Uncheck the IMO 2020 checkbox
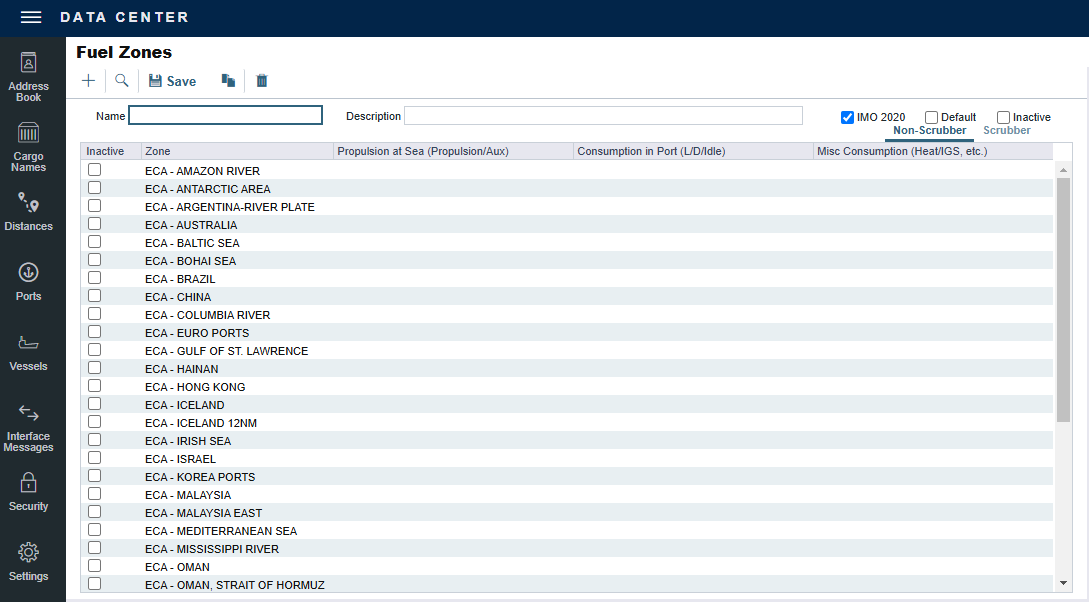 (x=848, y=117)
